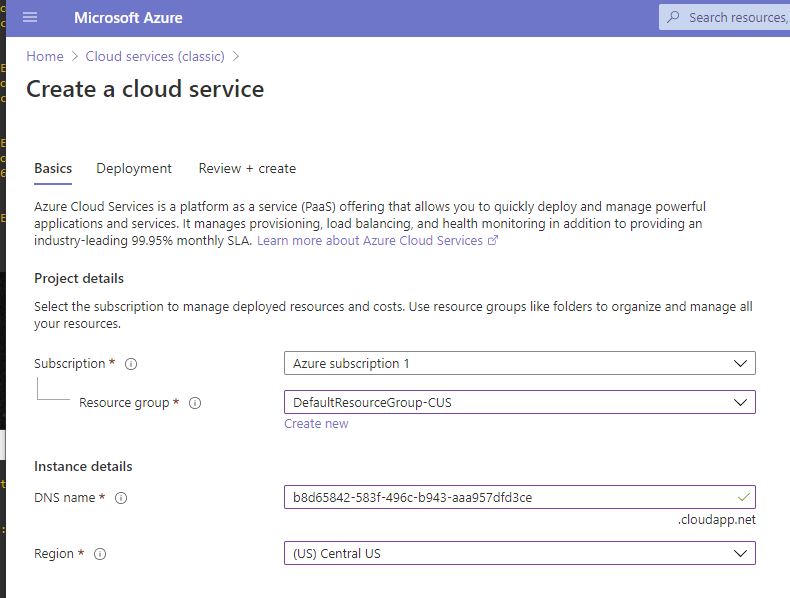790x598 pixels.
Task: Click the green DNS validation checkmark
Action: [741, 497]
